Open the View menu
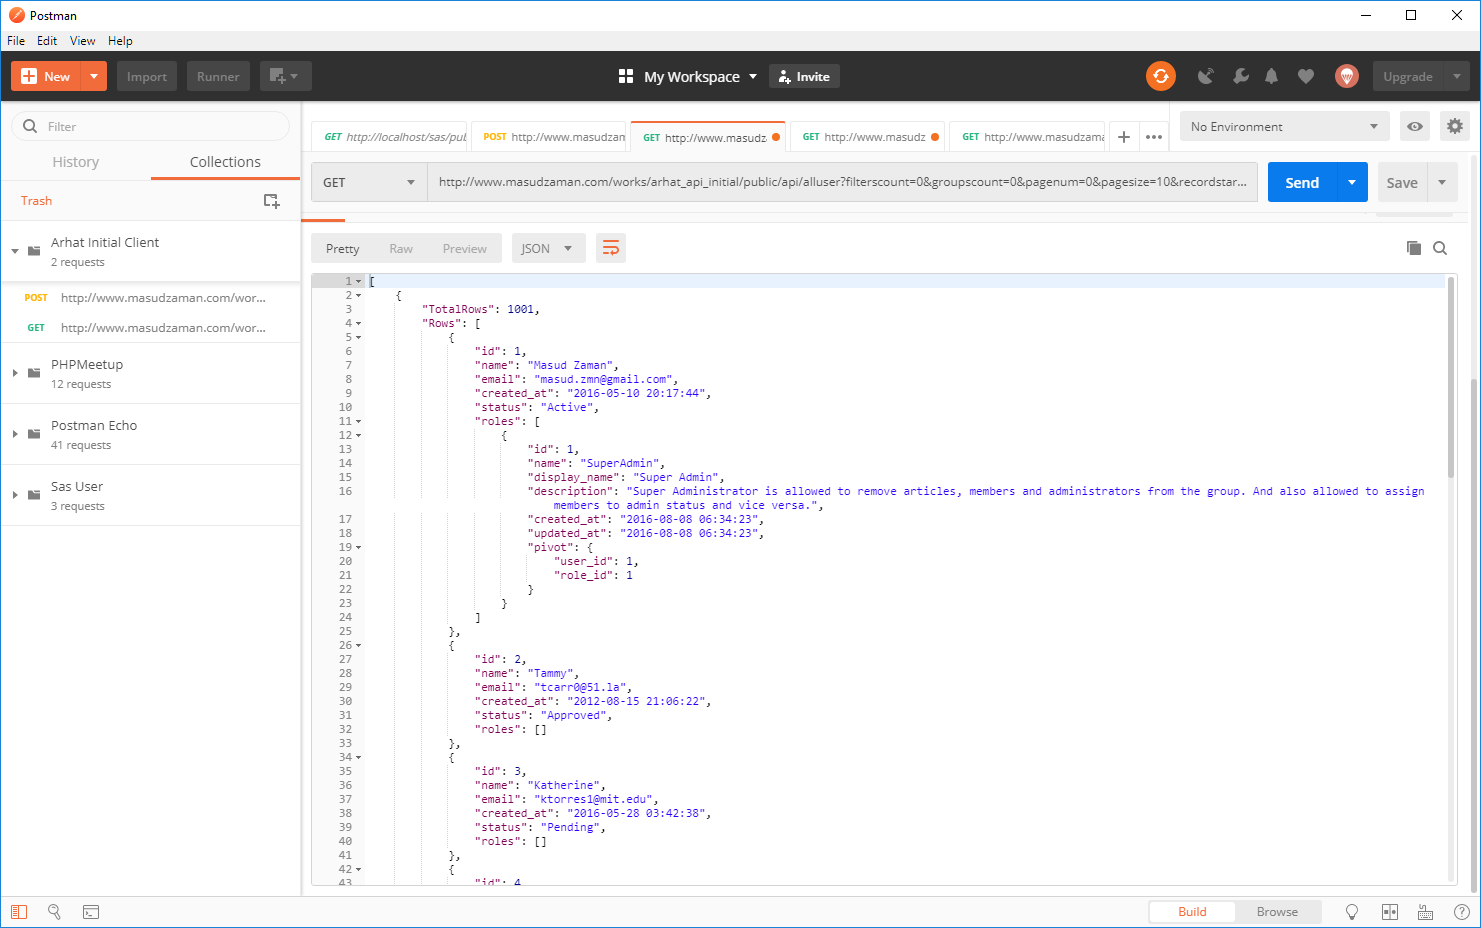The image size is (1481, 928). (x=82, y=41)
